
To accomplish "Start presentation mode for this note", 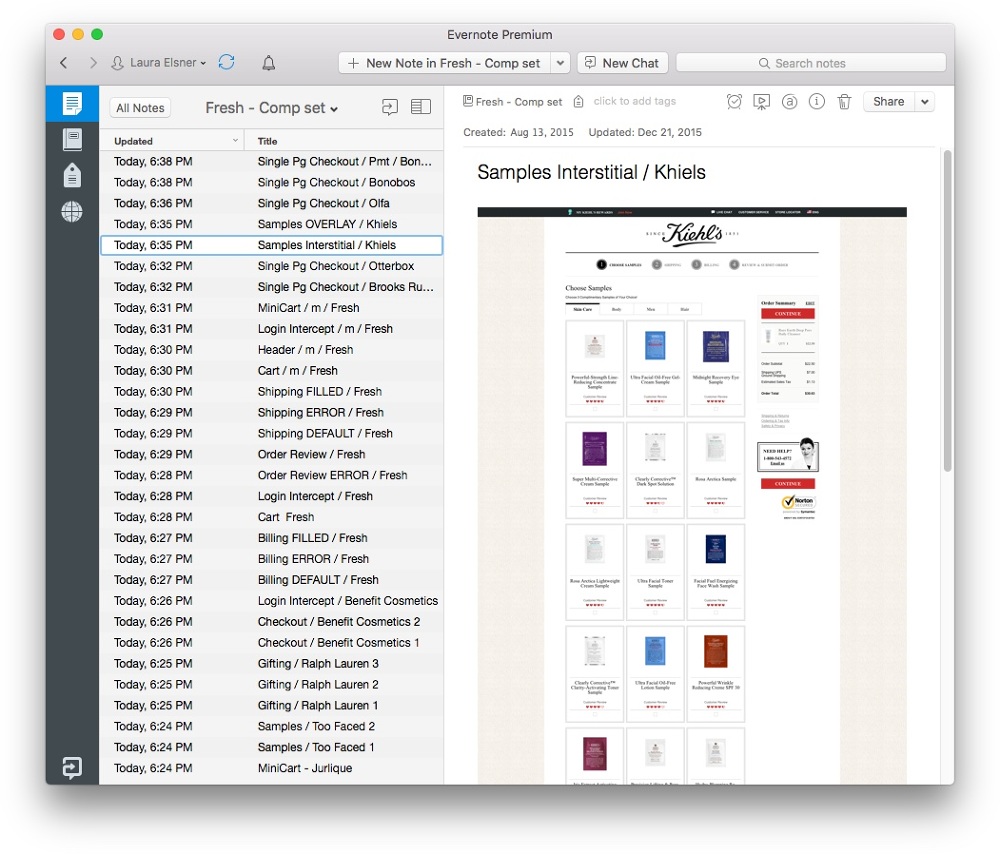I will pyautogui.click(x=761, y=102).
